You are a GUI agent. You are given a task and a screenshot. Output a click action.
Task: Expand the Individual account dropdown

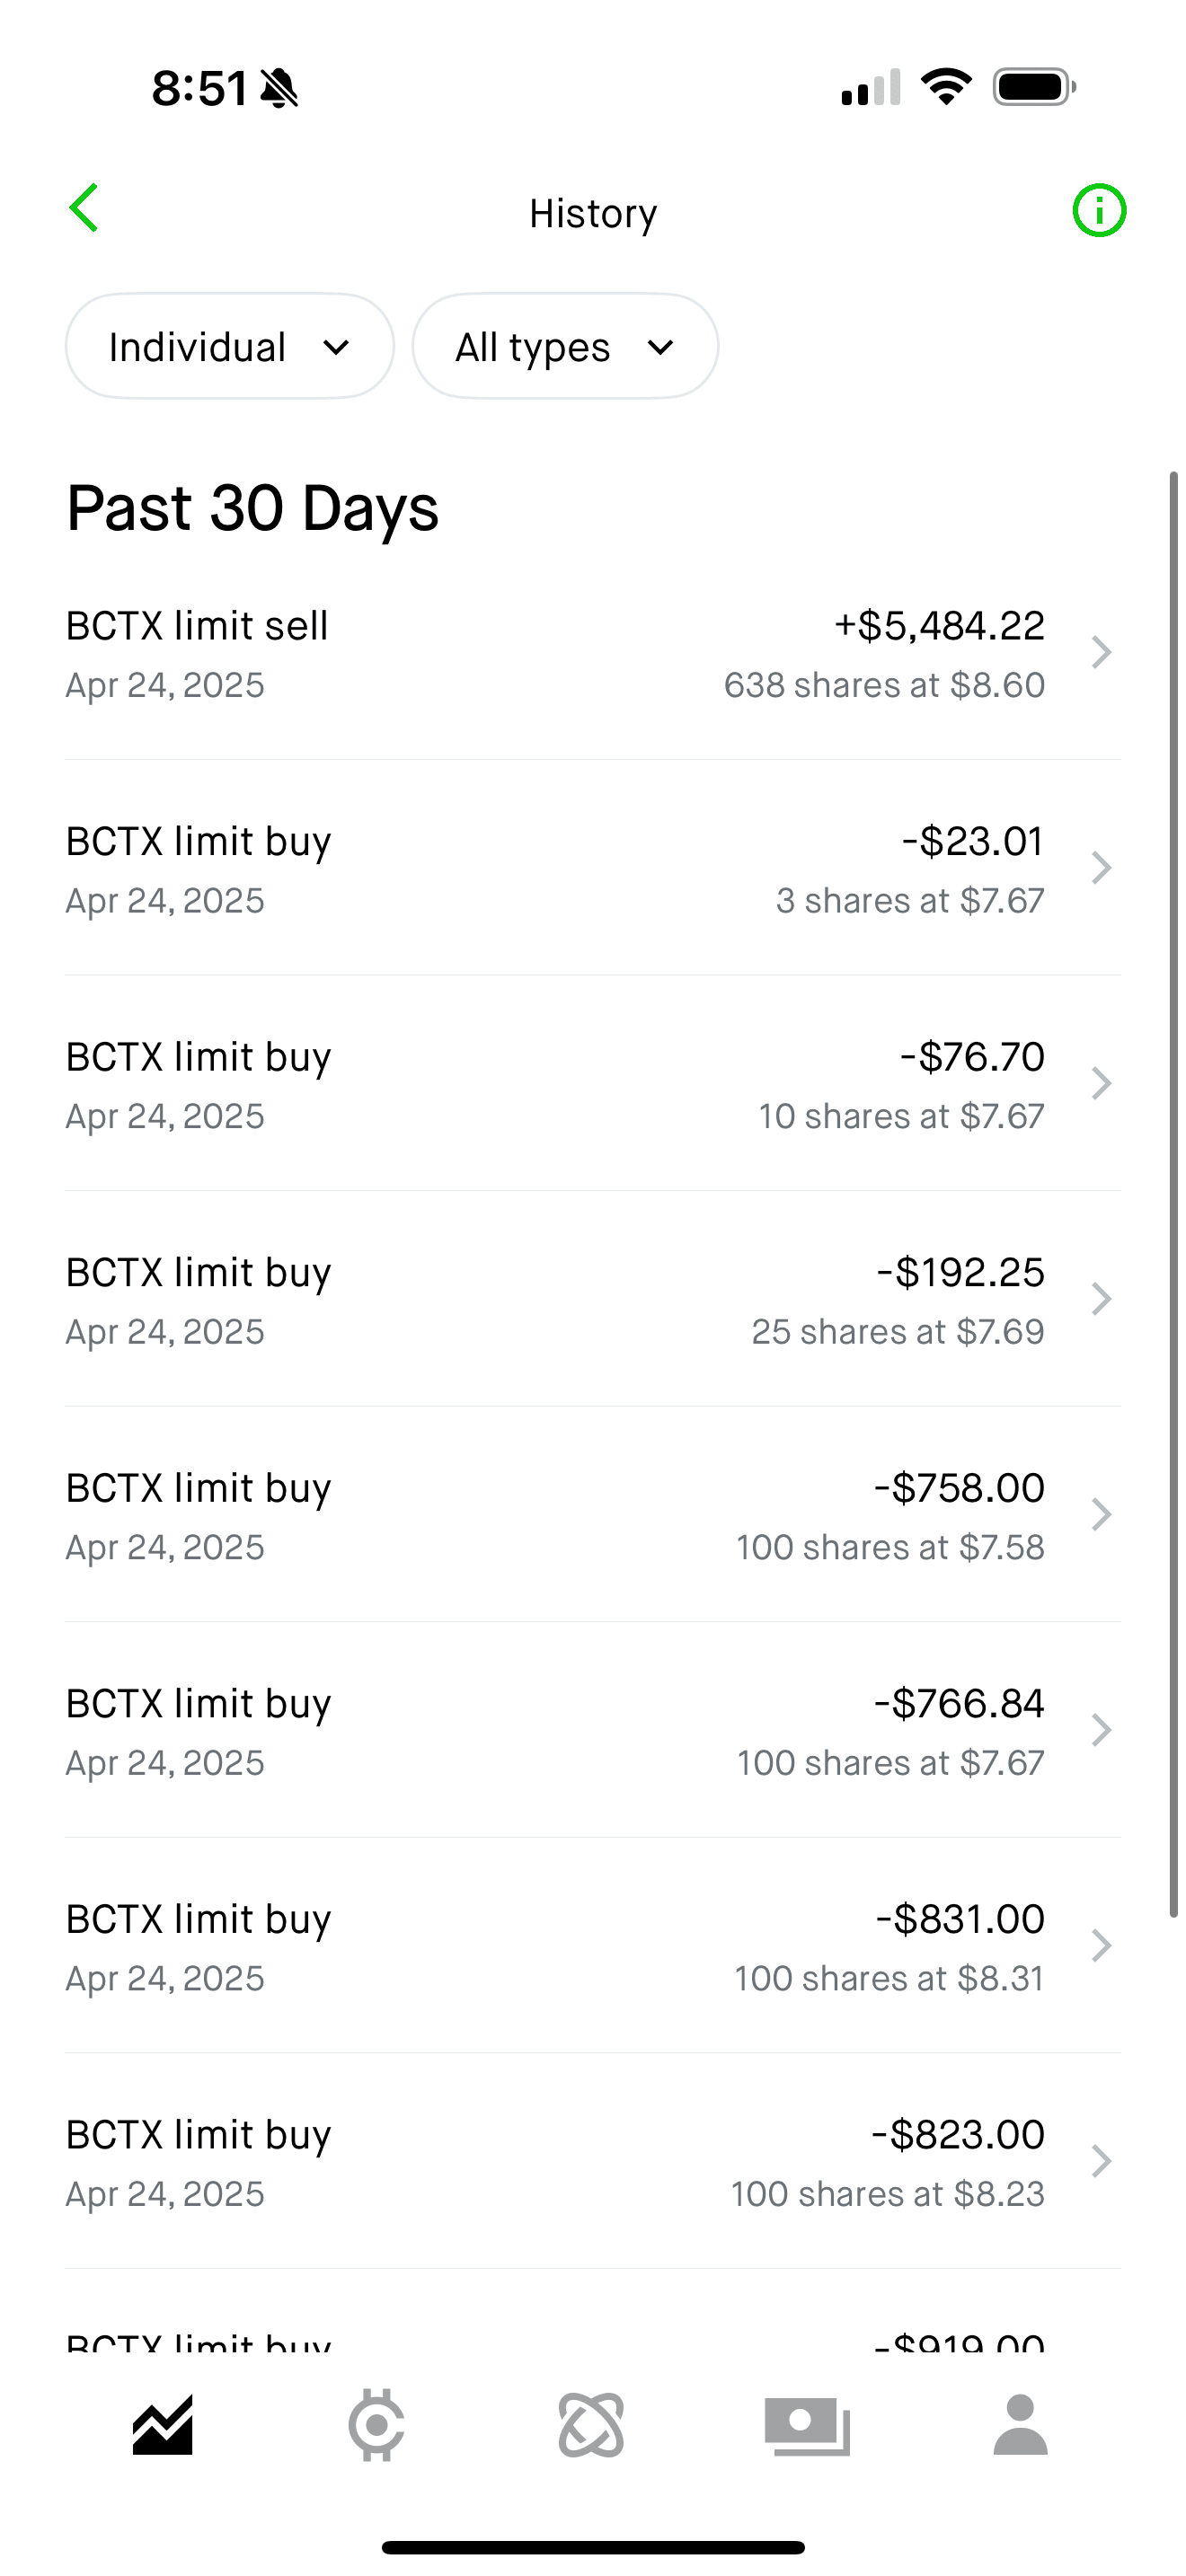coord(229,346)
